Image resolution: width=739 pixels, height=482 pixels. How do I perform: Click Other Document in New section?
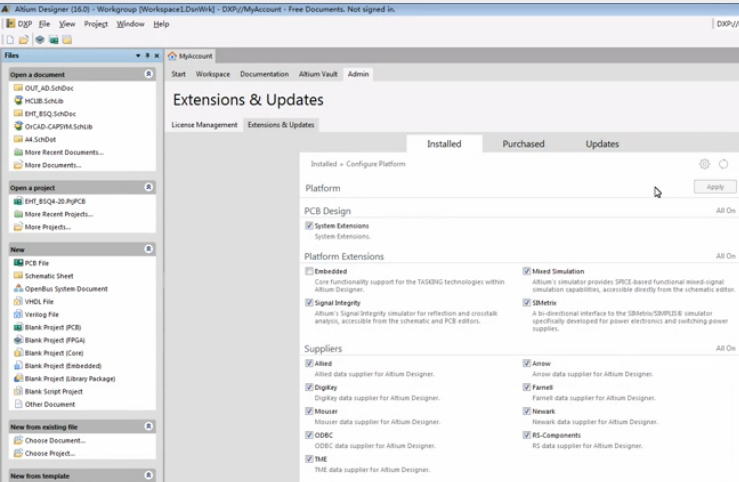coord(49,404)
